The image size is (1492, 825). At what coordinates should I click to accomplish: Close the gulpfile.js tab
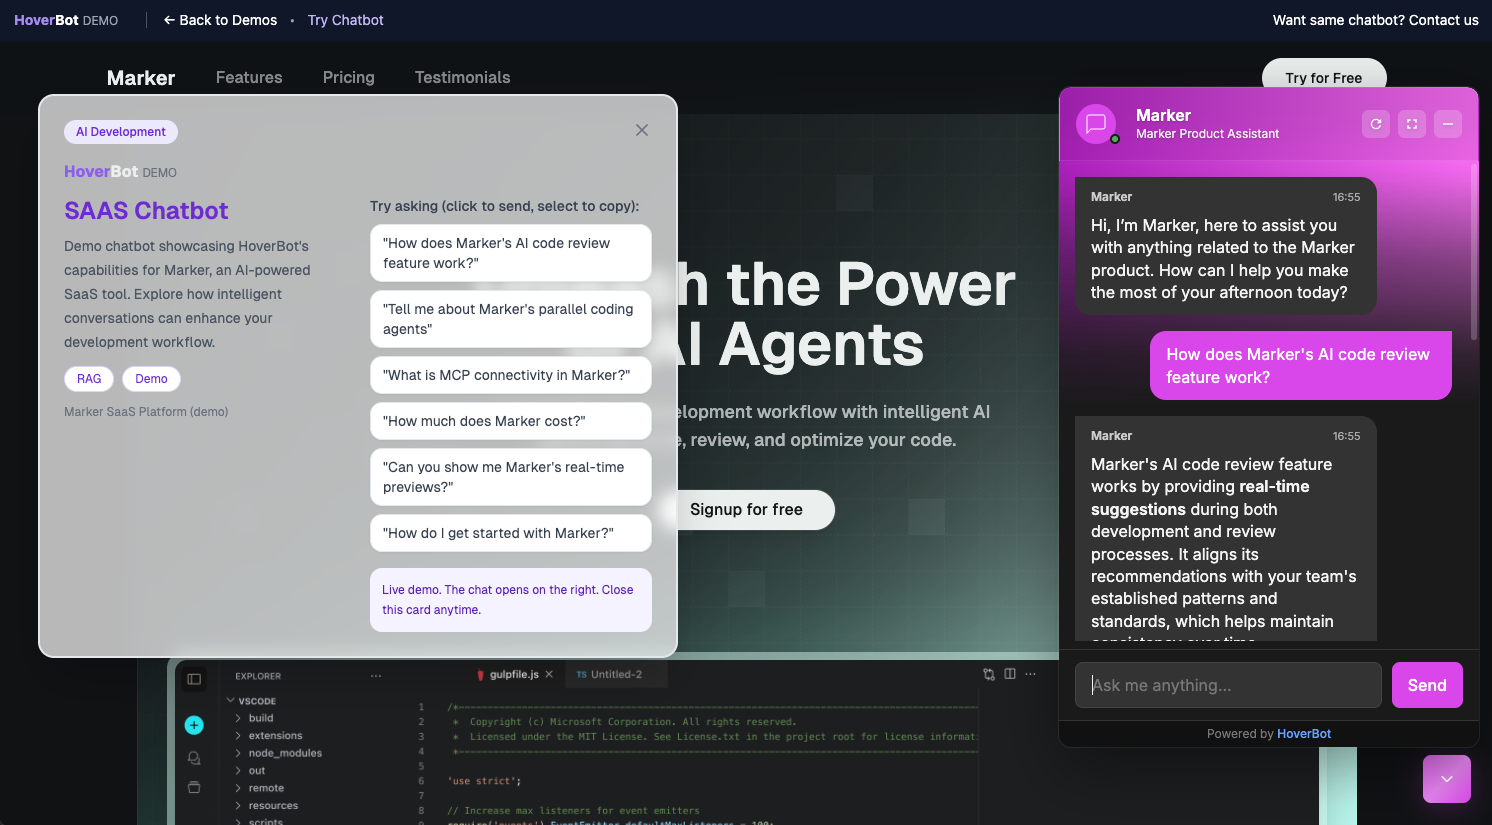pos(549,675)
